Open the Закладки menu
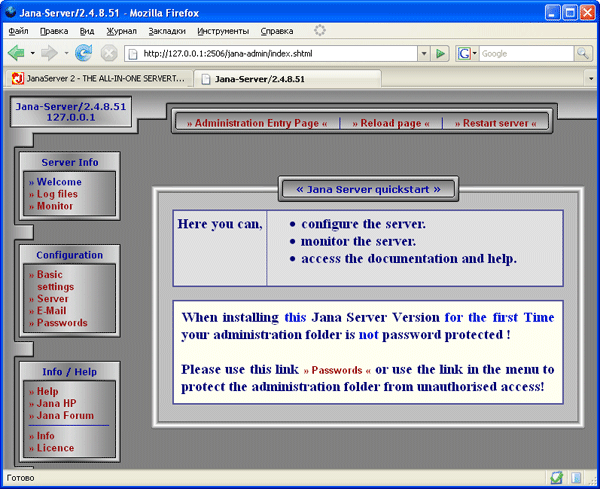 pyautogui.click(x=167, y=31)
